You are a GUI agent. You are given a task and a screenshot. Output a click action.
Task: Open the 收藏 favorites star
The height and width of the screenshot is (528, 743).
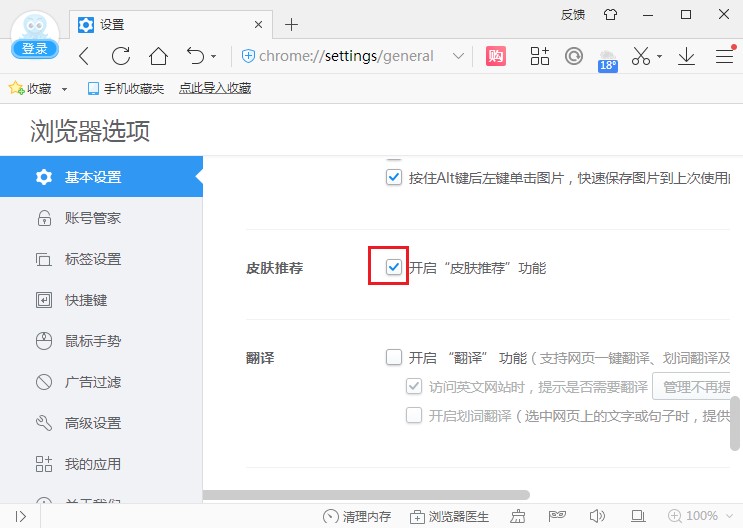[29, 88]
